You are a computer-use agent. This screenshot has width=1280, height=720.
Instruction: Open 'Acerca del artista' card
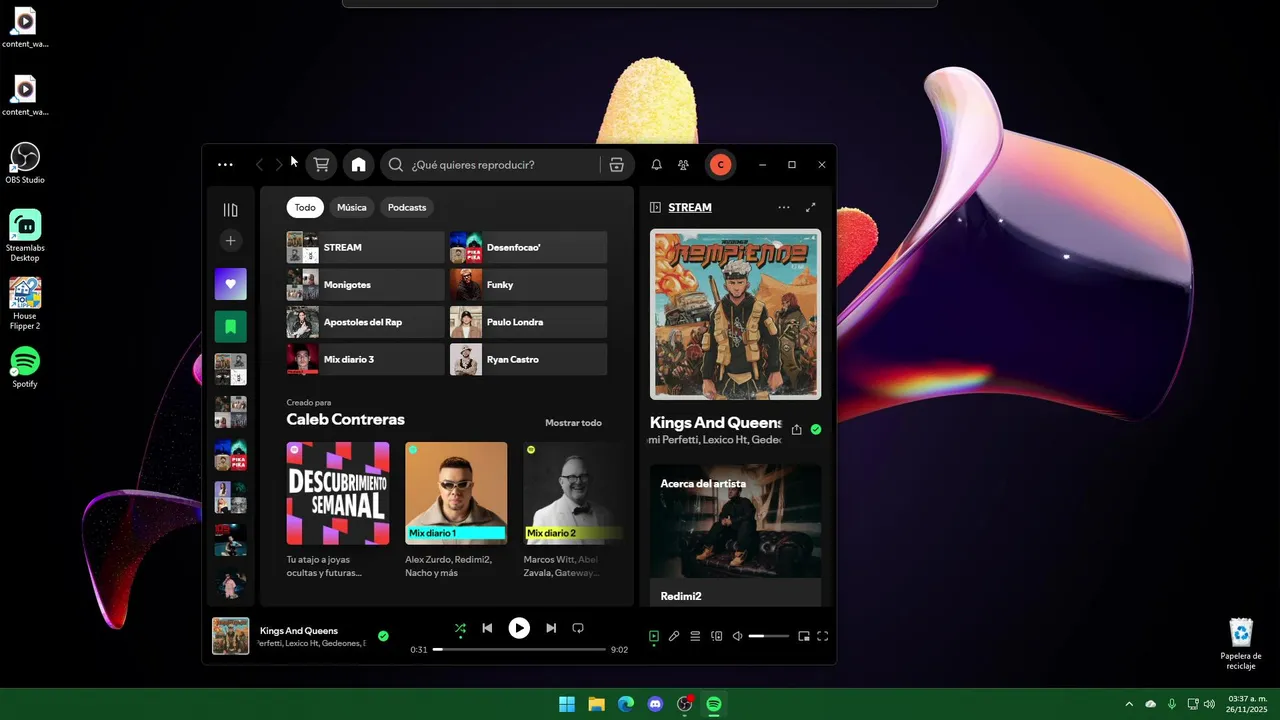coord(736,534)
